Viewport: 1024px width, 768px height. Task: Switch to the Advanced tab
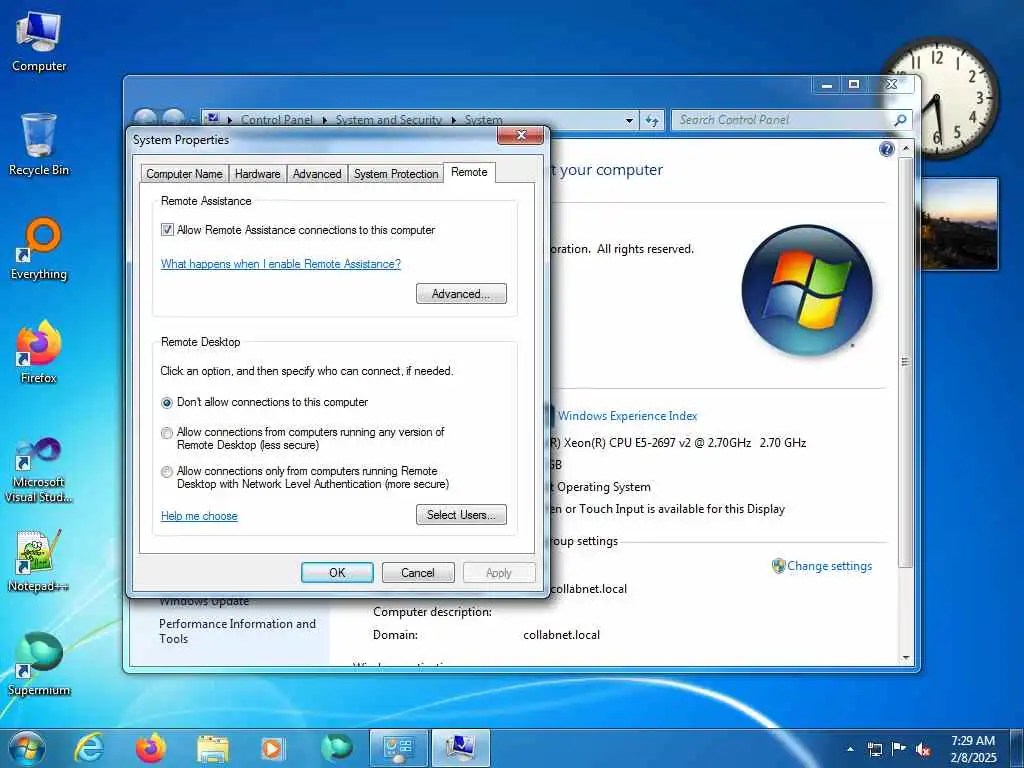(x=317, y=174)
